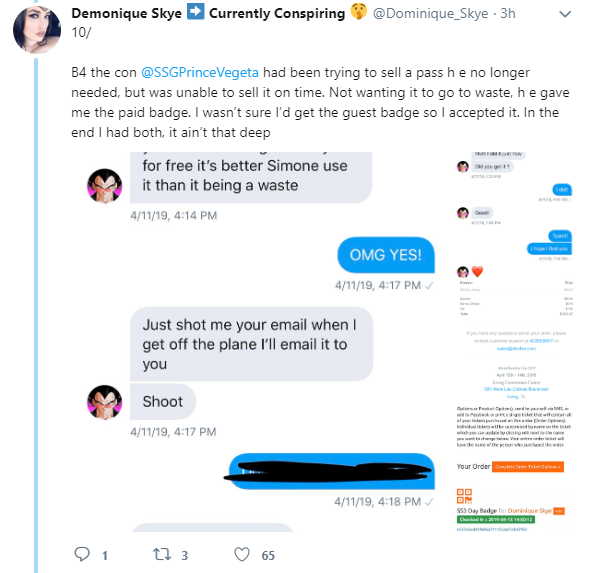
Task: Click the Vegeta avatar beside the 4:14 PM message
Action: [105, 186]
